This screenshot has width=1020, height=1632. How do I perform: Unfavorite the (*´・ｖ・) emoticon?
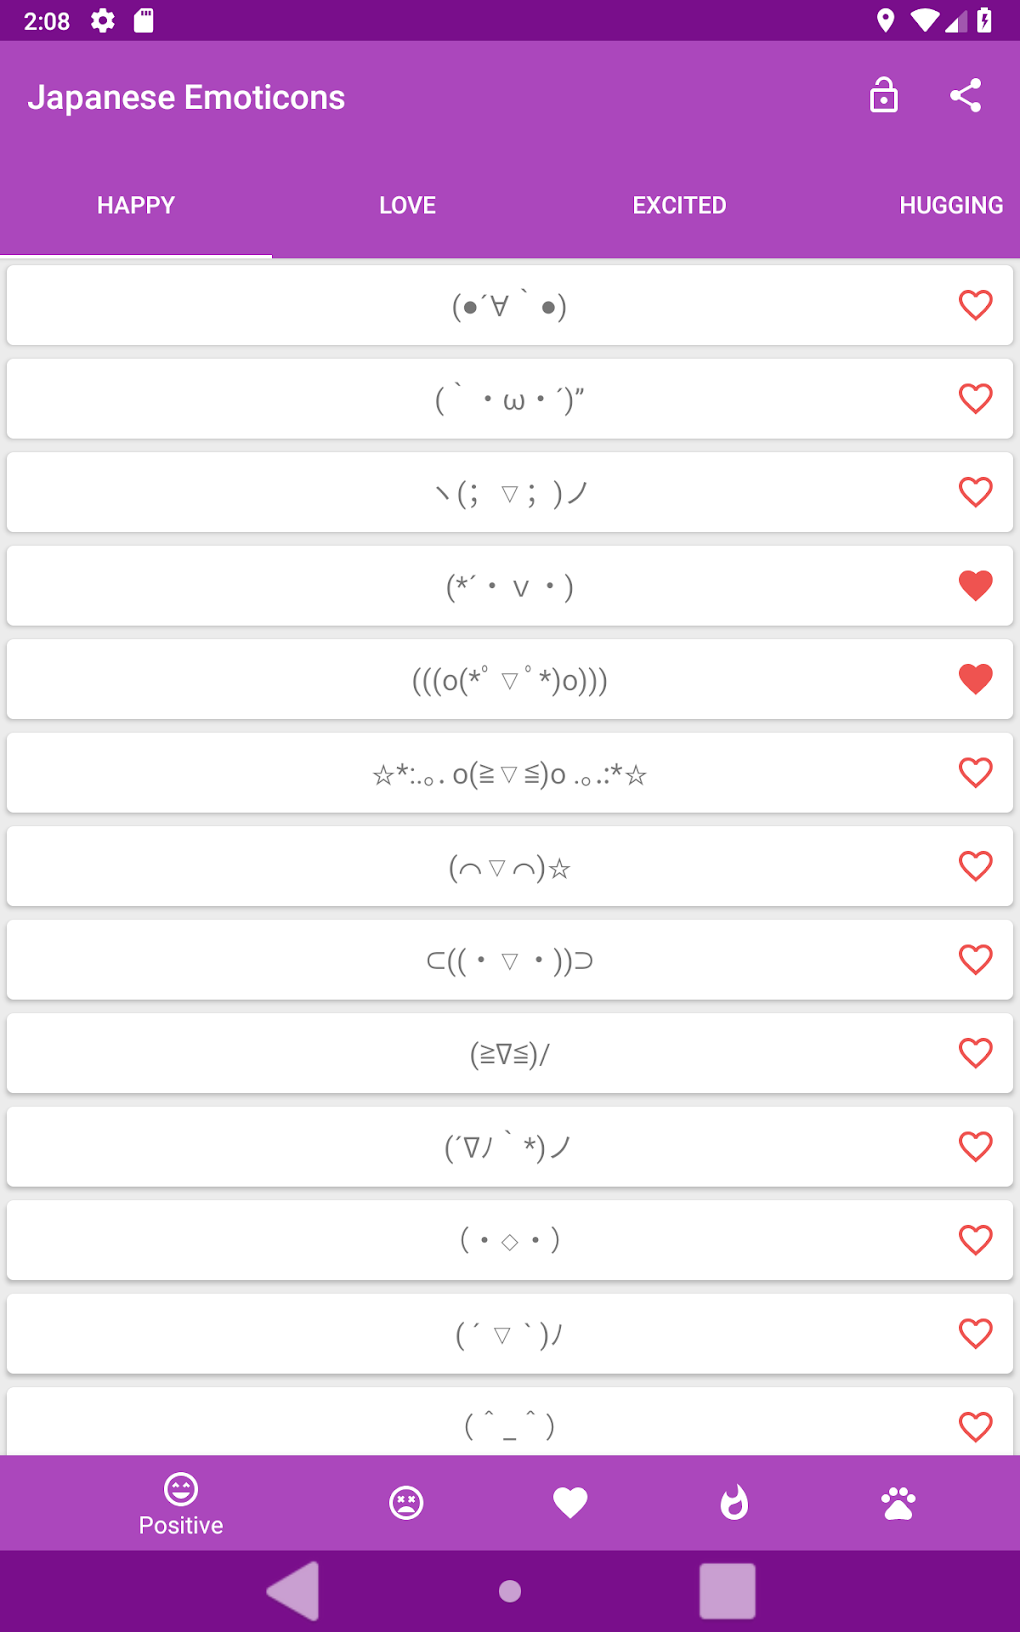coord(975,585)
